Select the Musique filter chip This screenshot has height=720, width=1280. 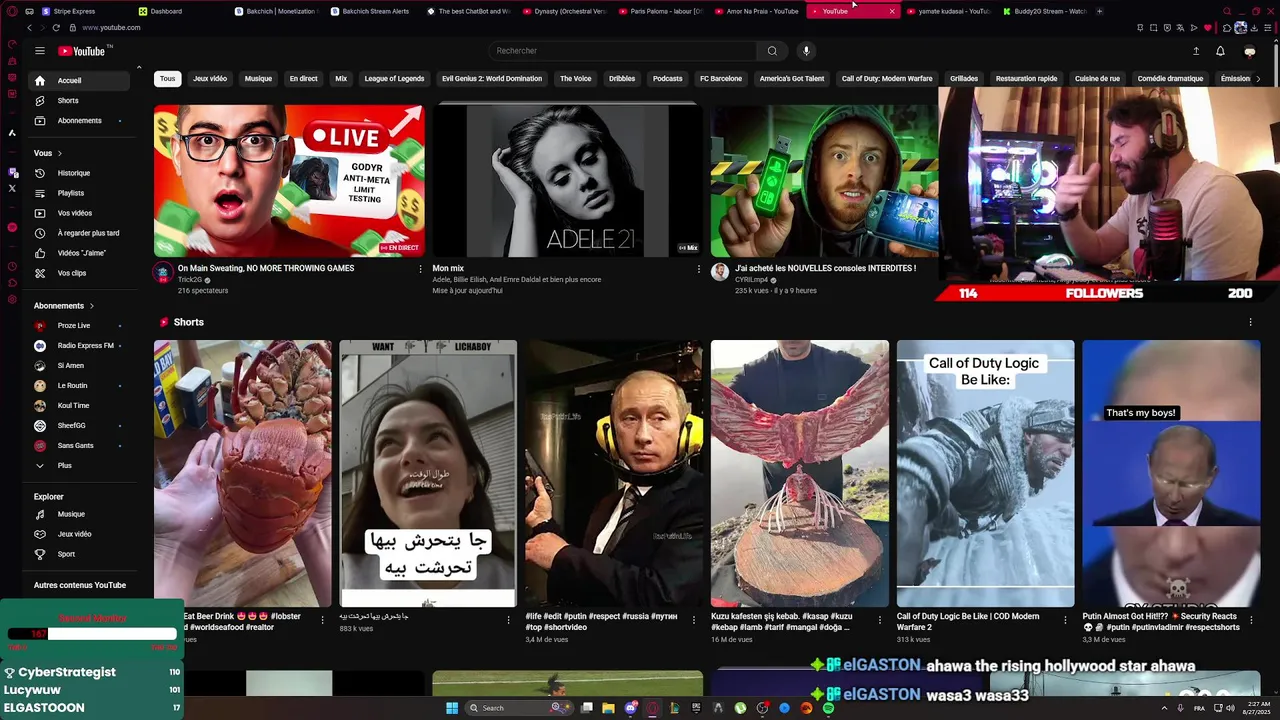[x=258, y=78]
